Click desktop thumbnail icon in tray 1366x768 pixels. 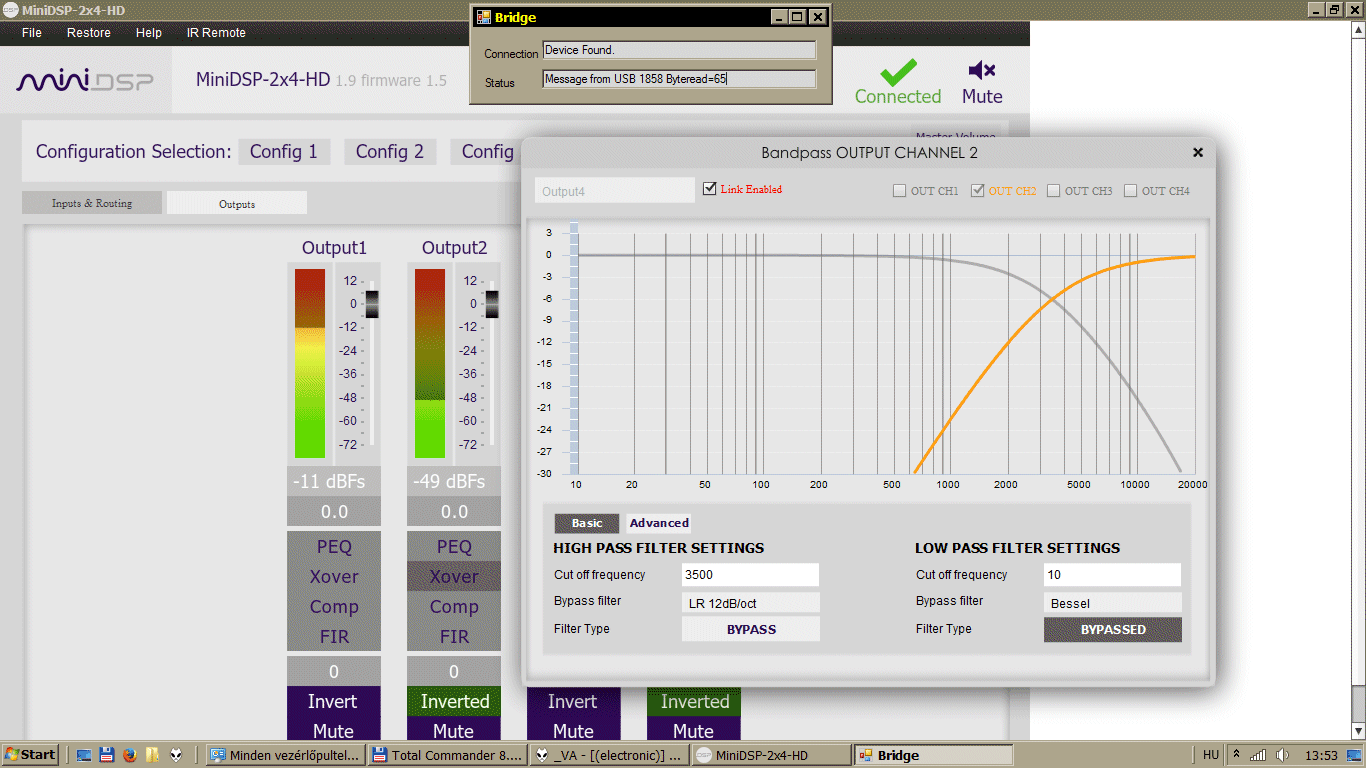[1355, 754]
